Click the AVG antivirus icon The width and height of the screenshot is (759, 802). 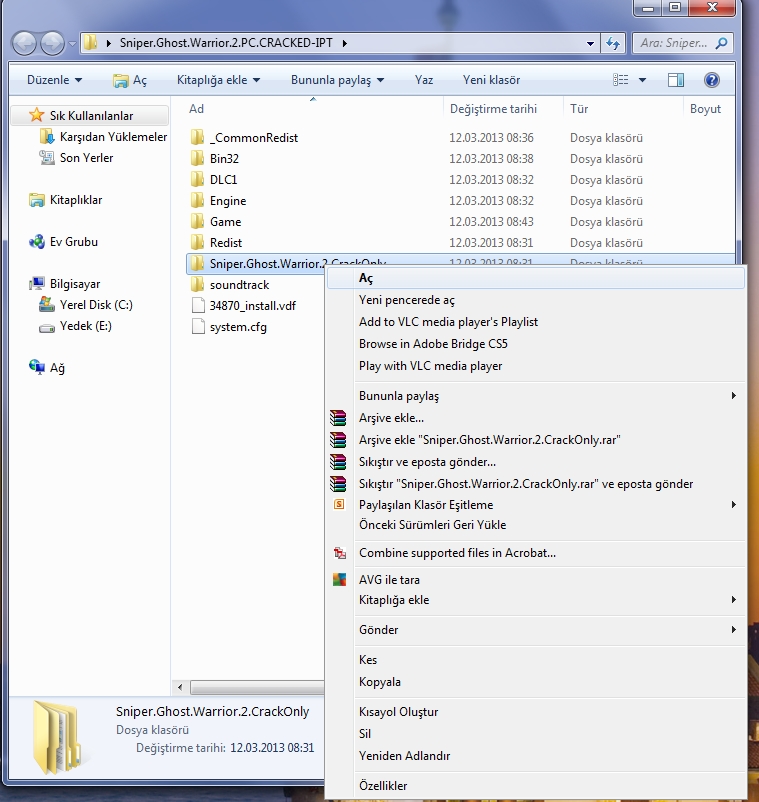coord(339,580)
